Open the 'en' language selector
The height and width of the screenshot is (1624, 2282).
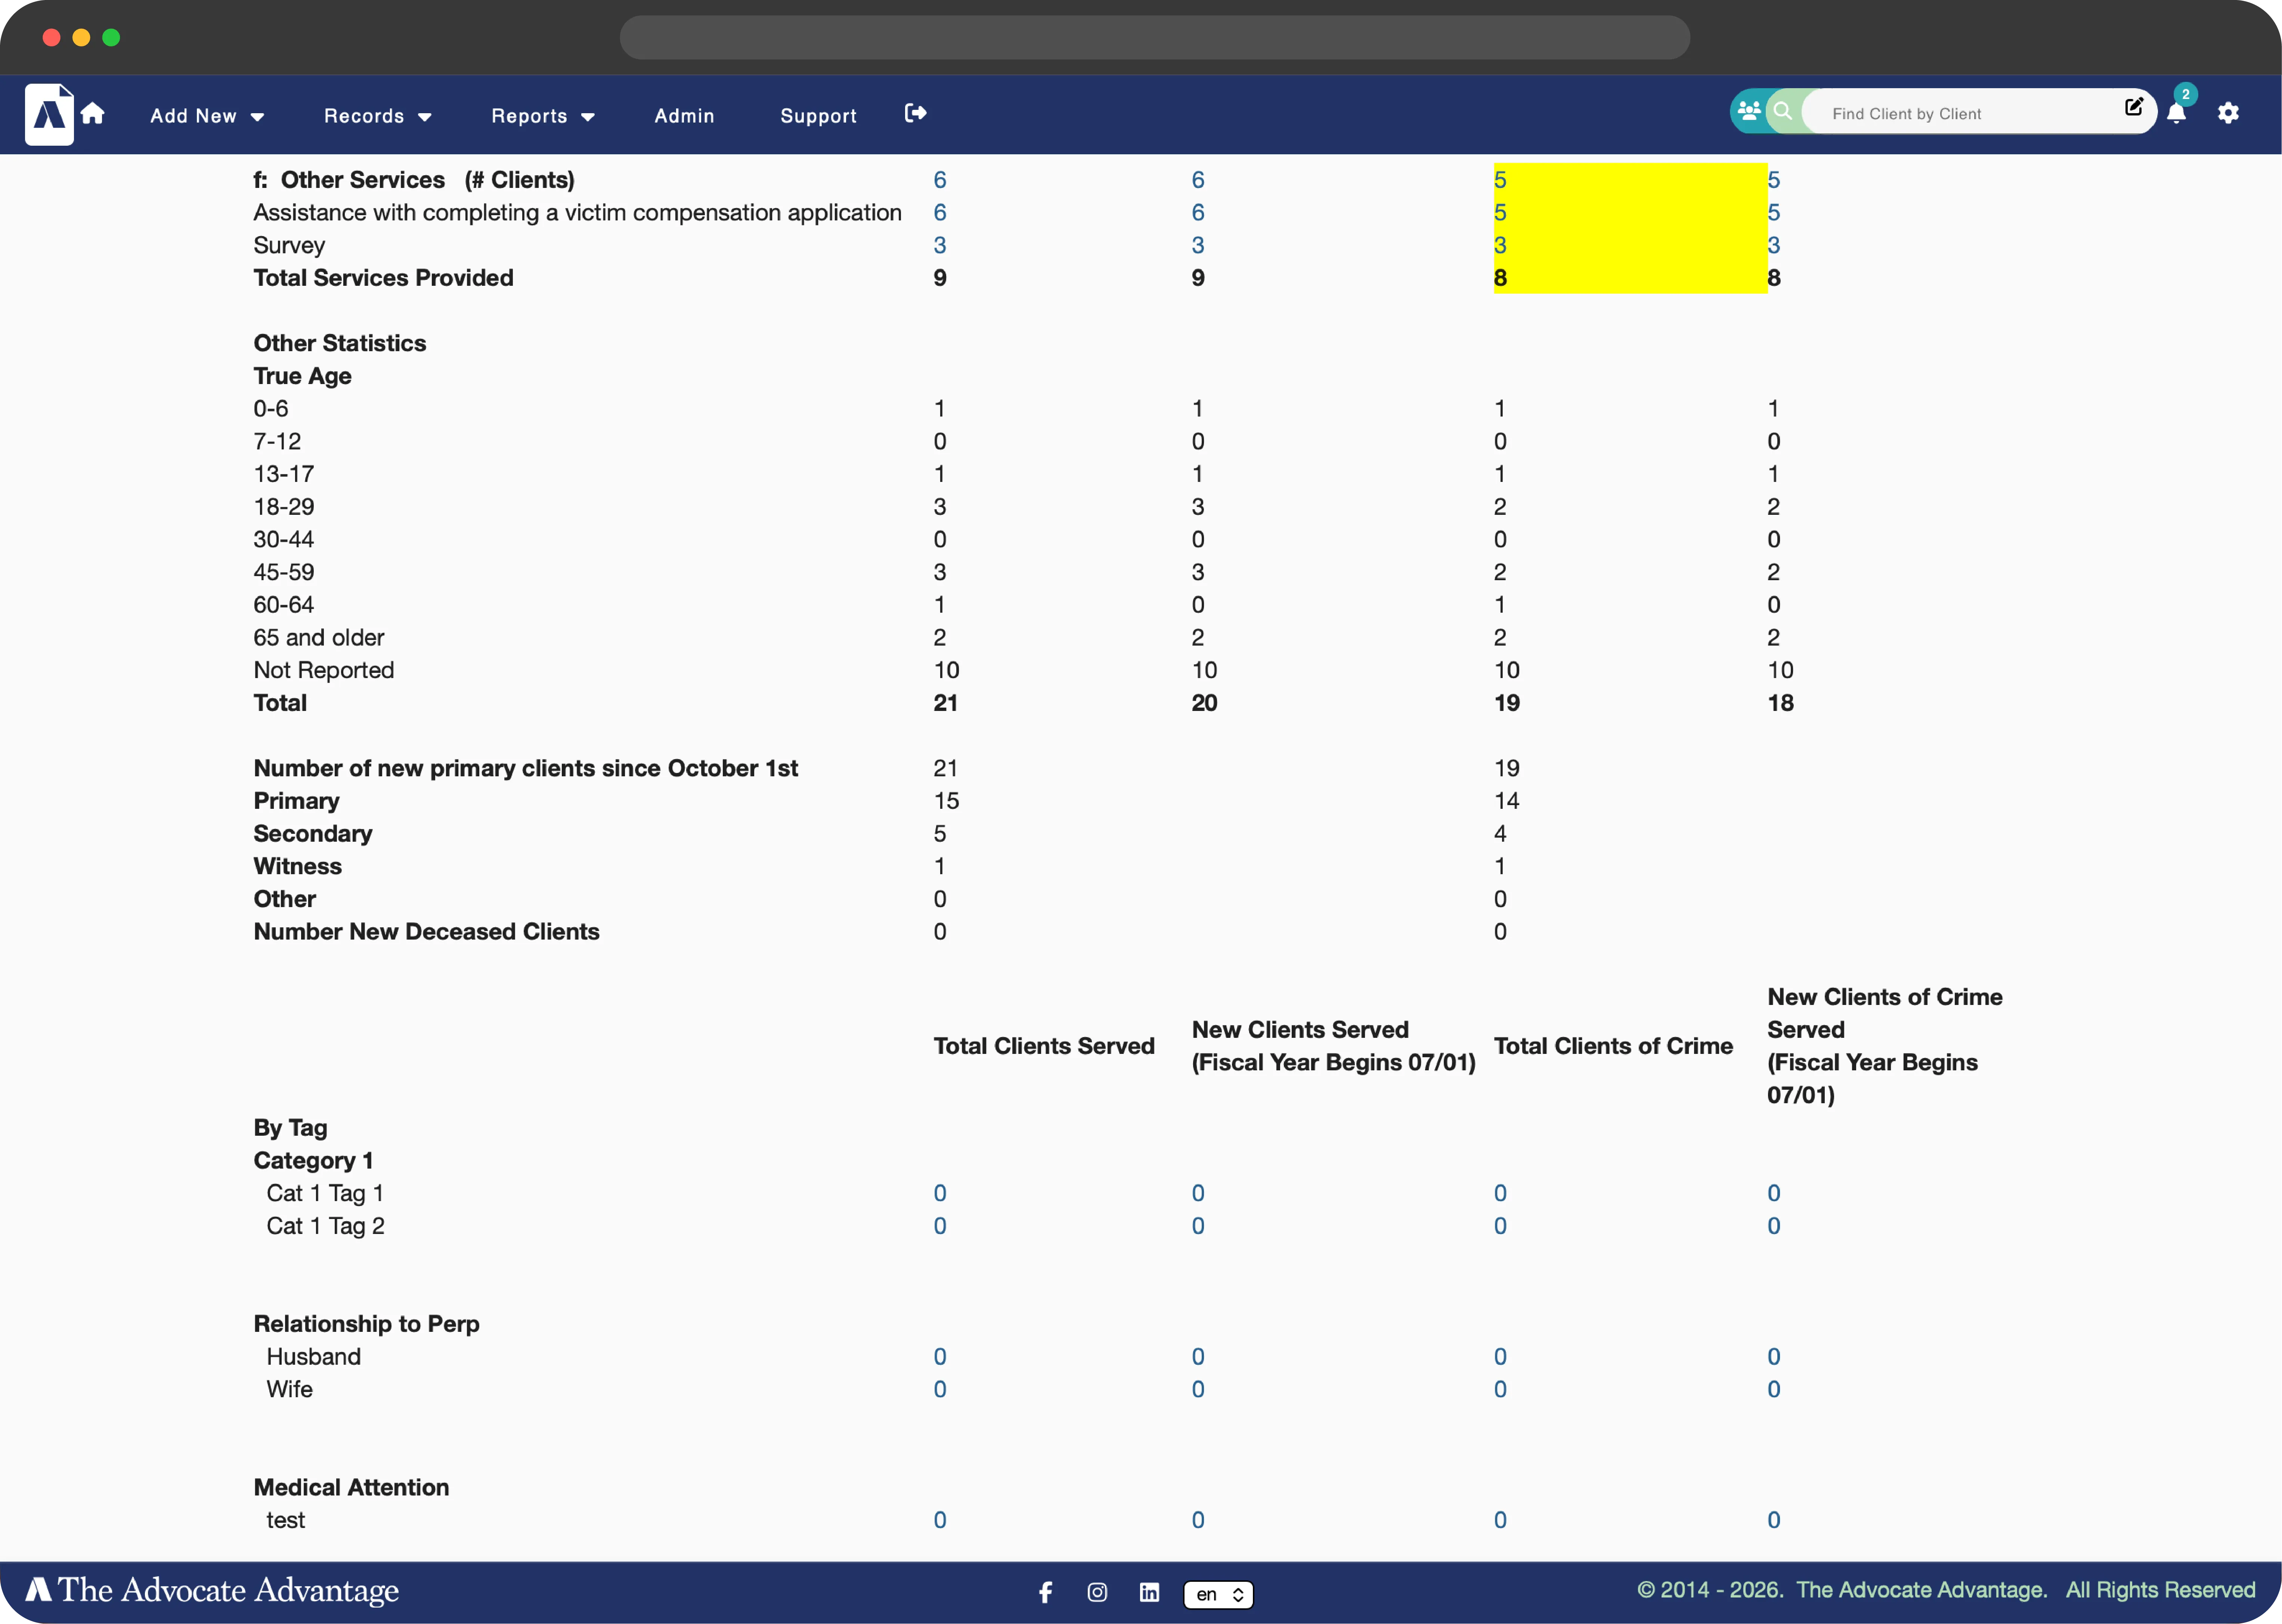coord(1218,1594)
